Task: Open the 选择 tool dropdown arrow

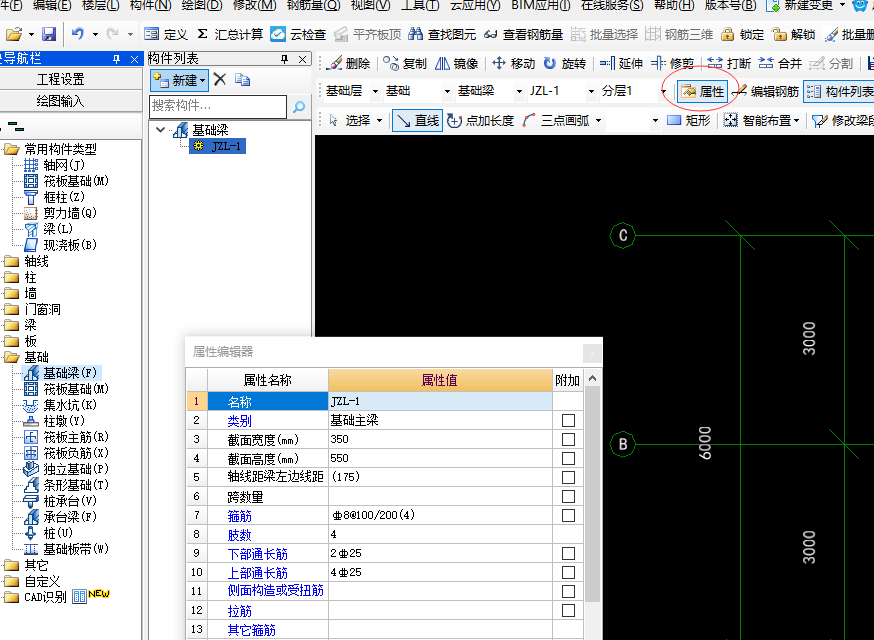Action: coord(380,120)
